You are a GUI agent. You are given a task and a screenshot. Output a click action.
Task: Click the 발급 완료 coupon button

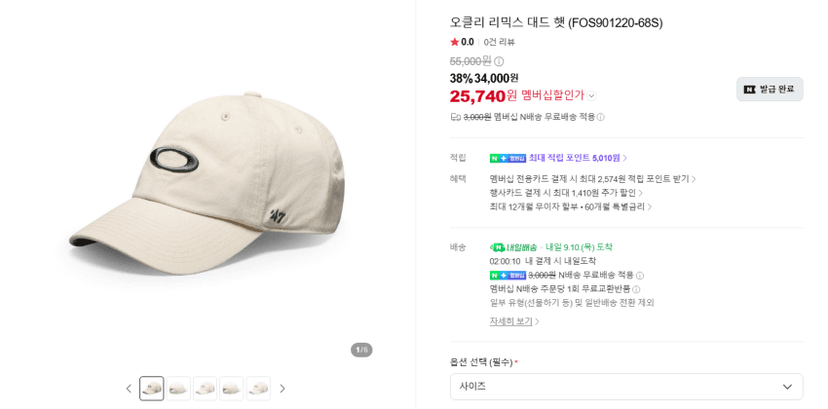coord(770,89)
